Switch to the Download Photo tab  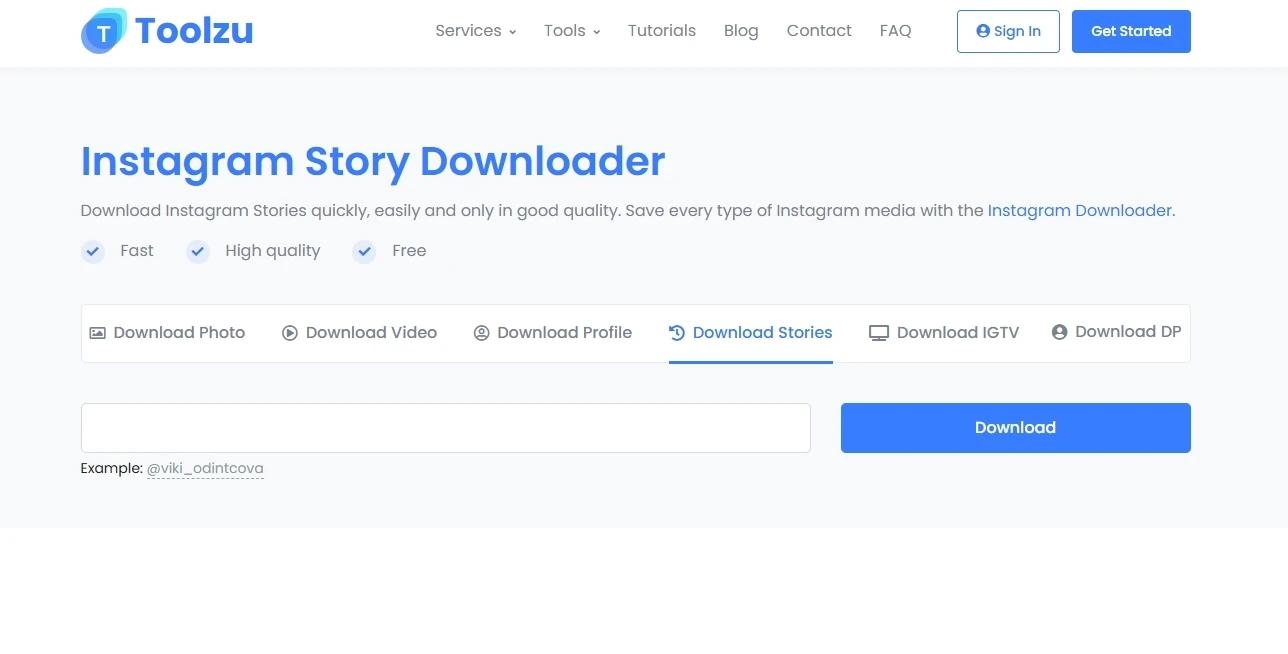click(167, 333)
